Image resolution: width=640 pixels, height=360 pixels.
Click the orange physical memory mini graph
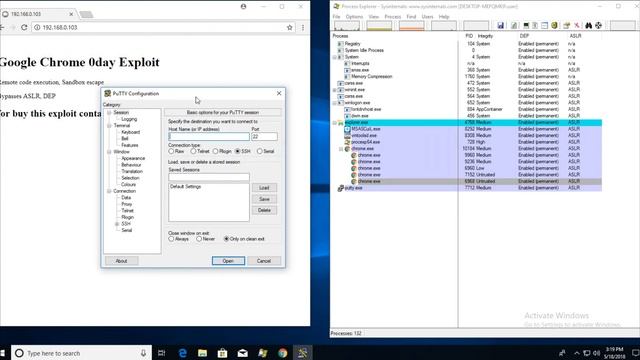point(411,25)
